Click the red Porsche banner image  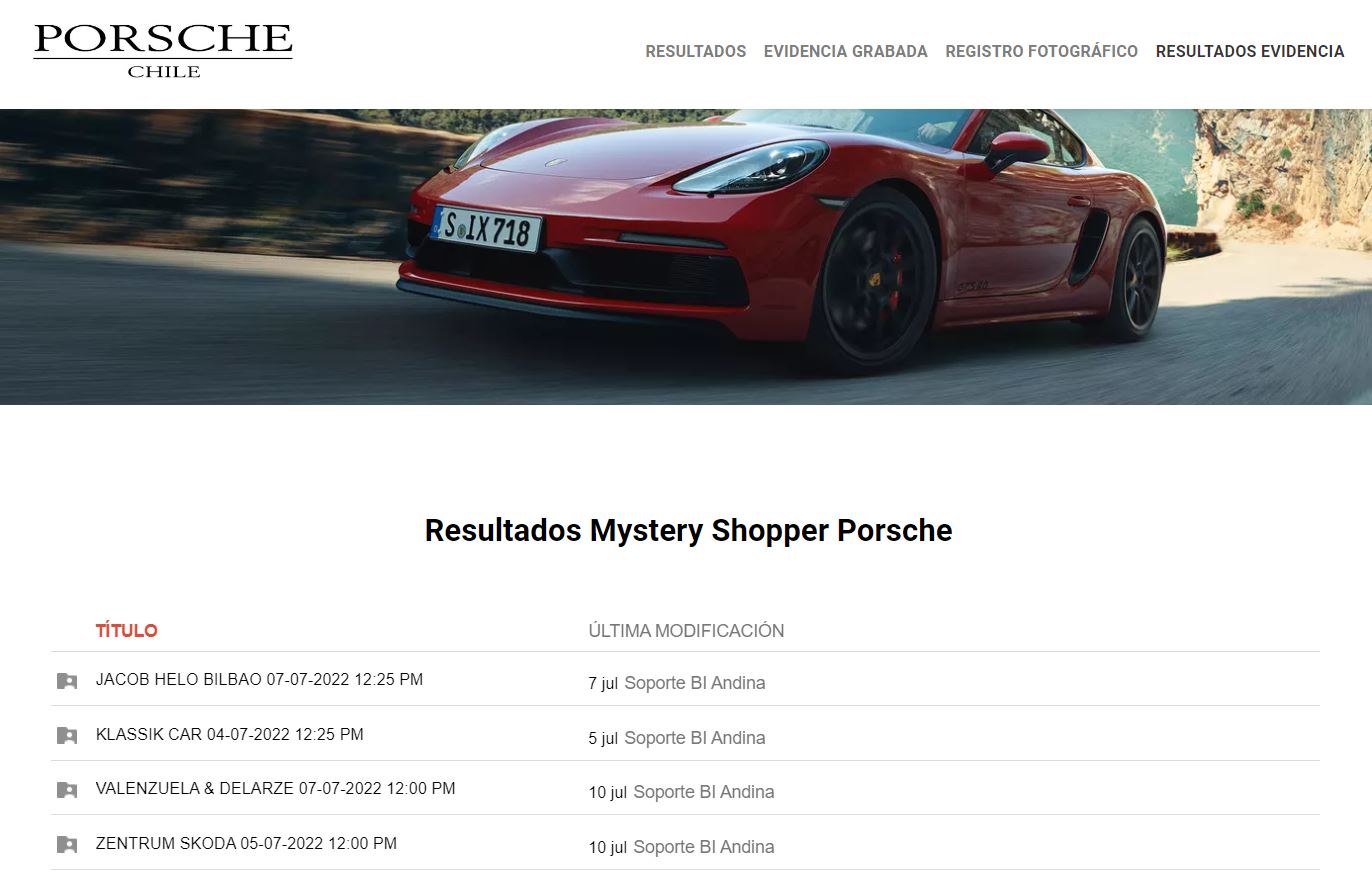686,257
